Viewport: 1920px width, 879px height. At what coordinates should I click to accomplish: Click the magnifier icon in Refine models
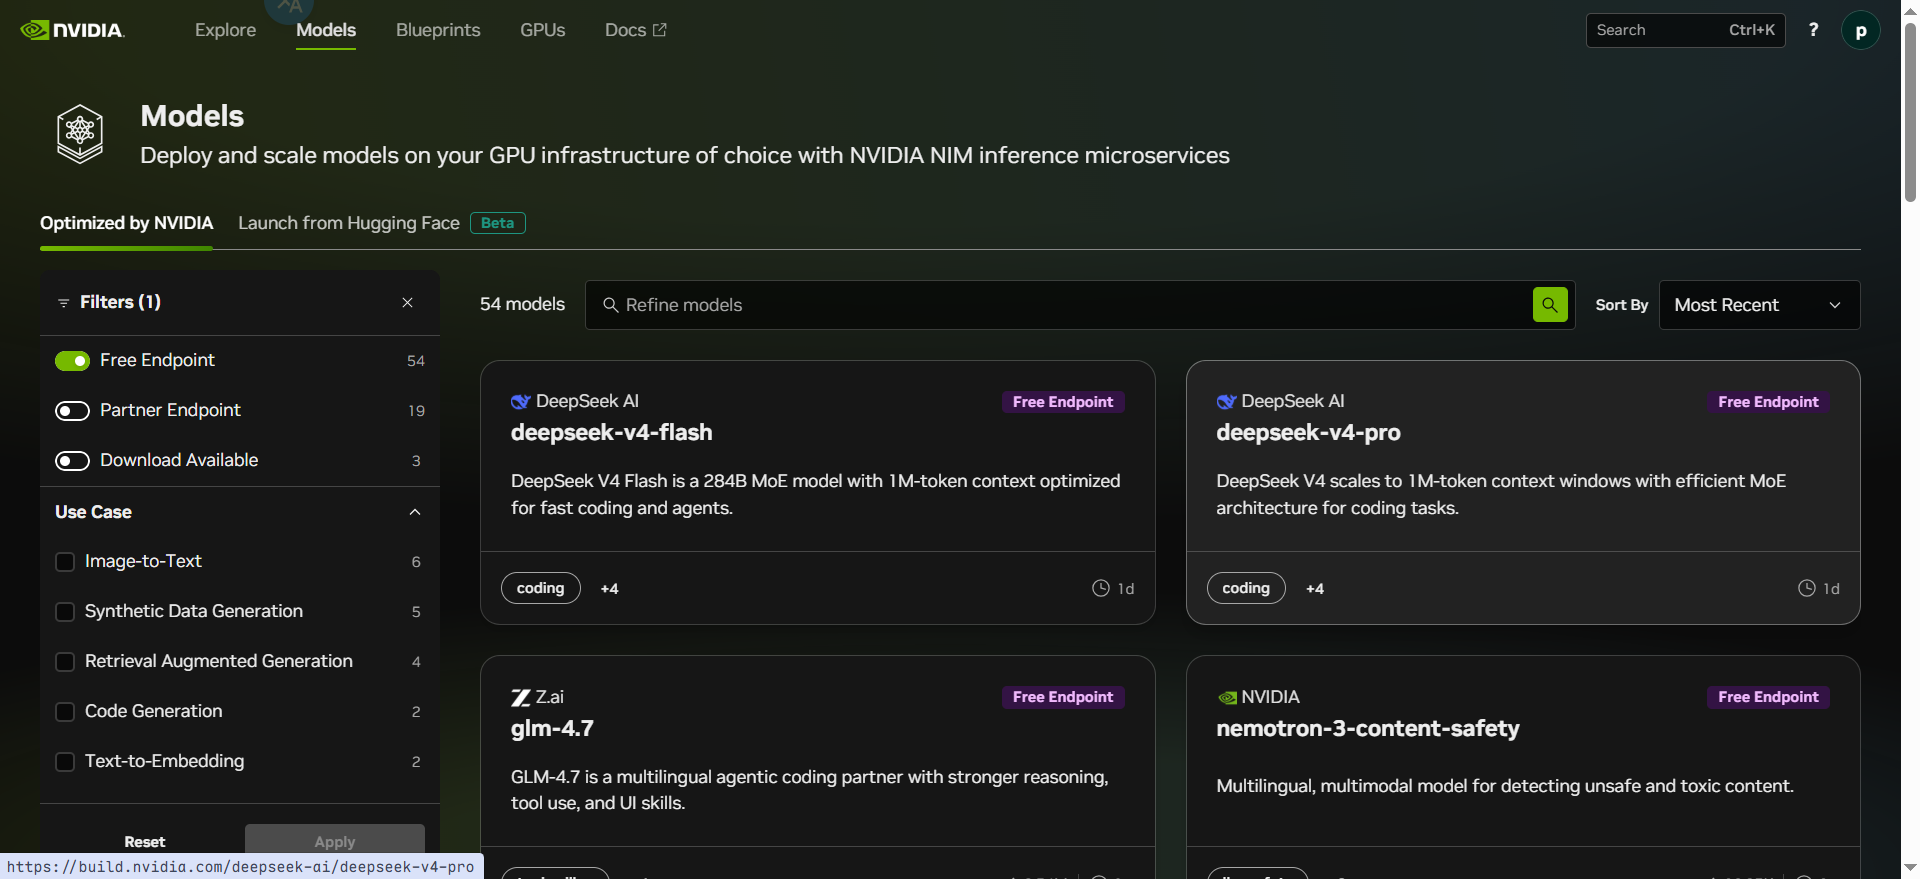(610, 305)
